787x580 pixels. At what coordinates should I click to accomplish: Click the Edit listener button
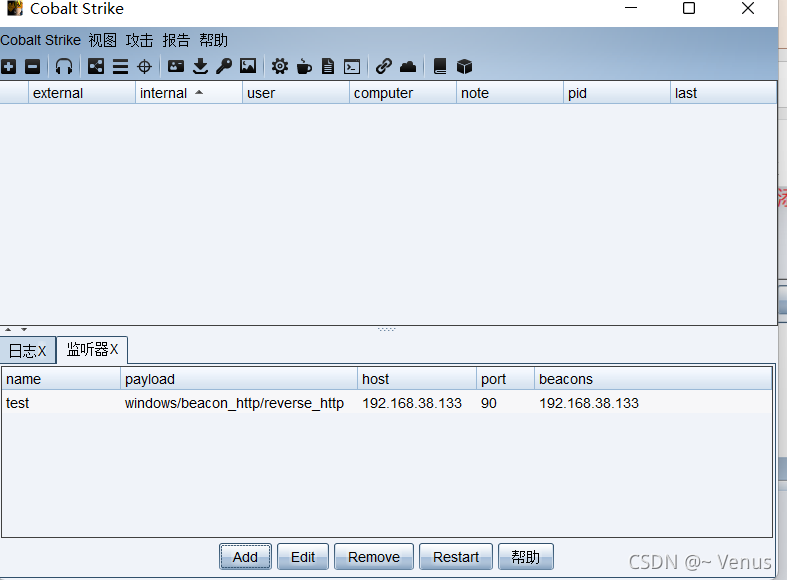[x=303, y=557]
